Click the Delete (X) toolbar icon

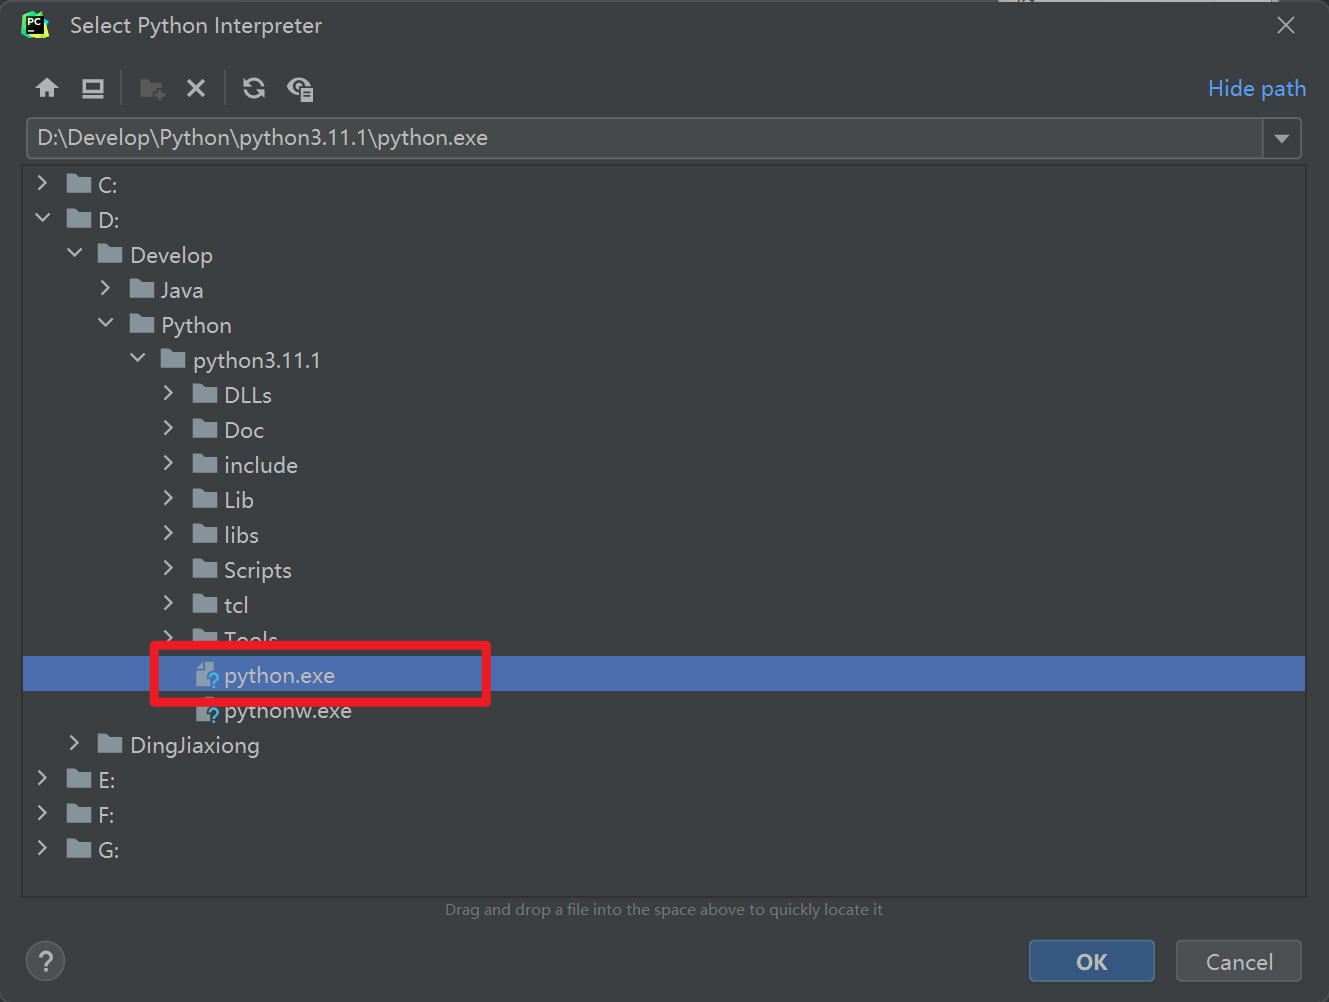[196, 88]
